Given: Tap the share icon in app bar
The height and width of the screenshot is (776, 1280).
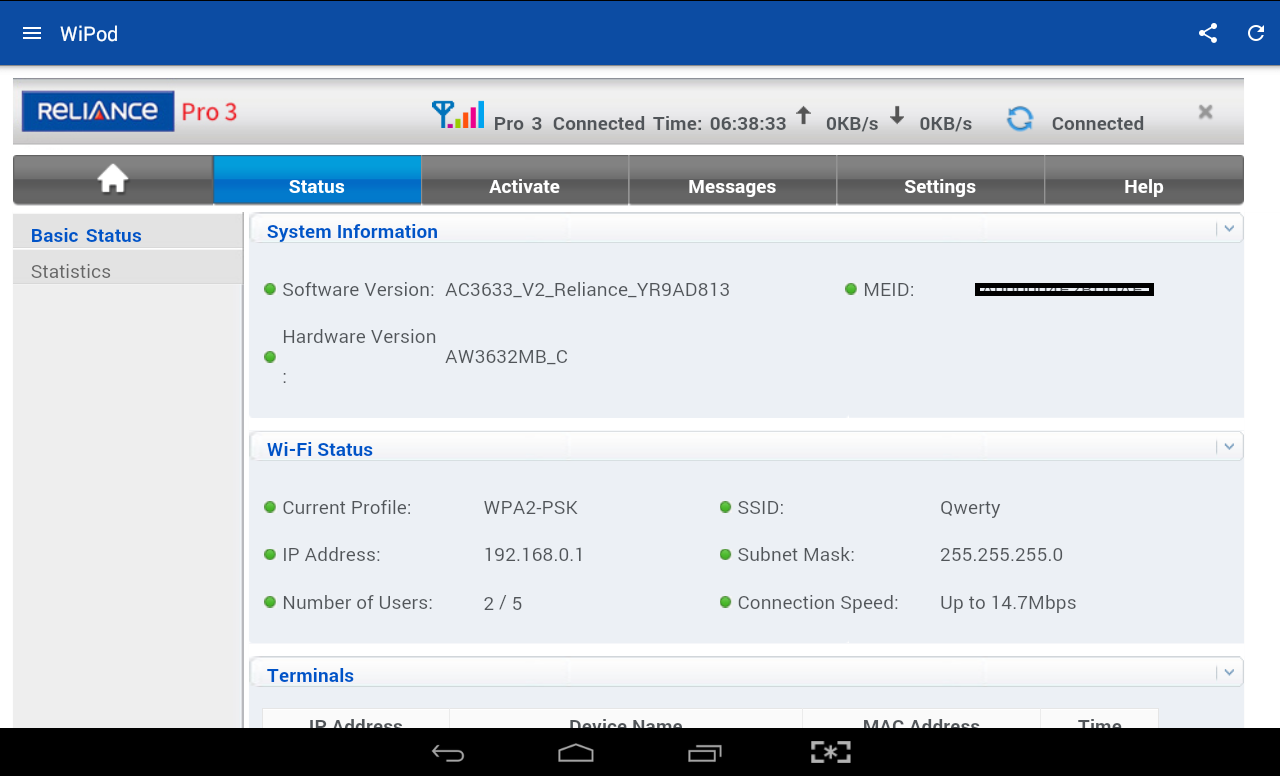Looking at the screenshot, I should coord(1208,33).
